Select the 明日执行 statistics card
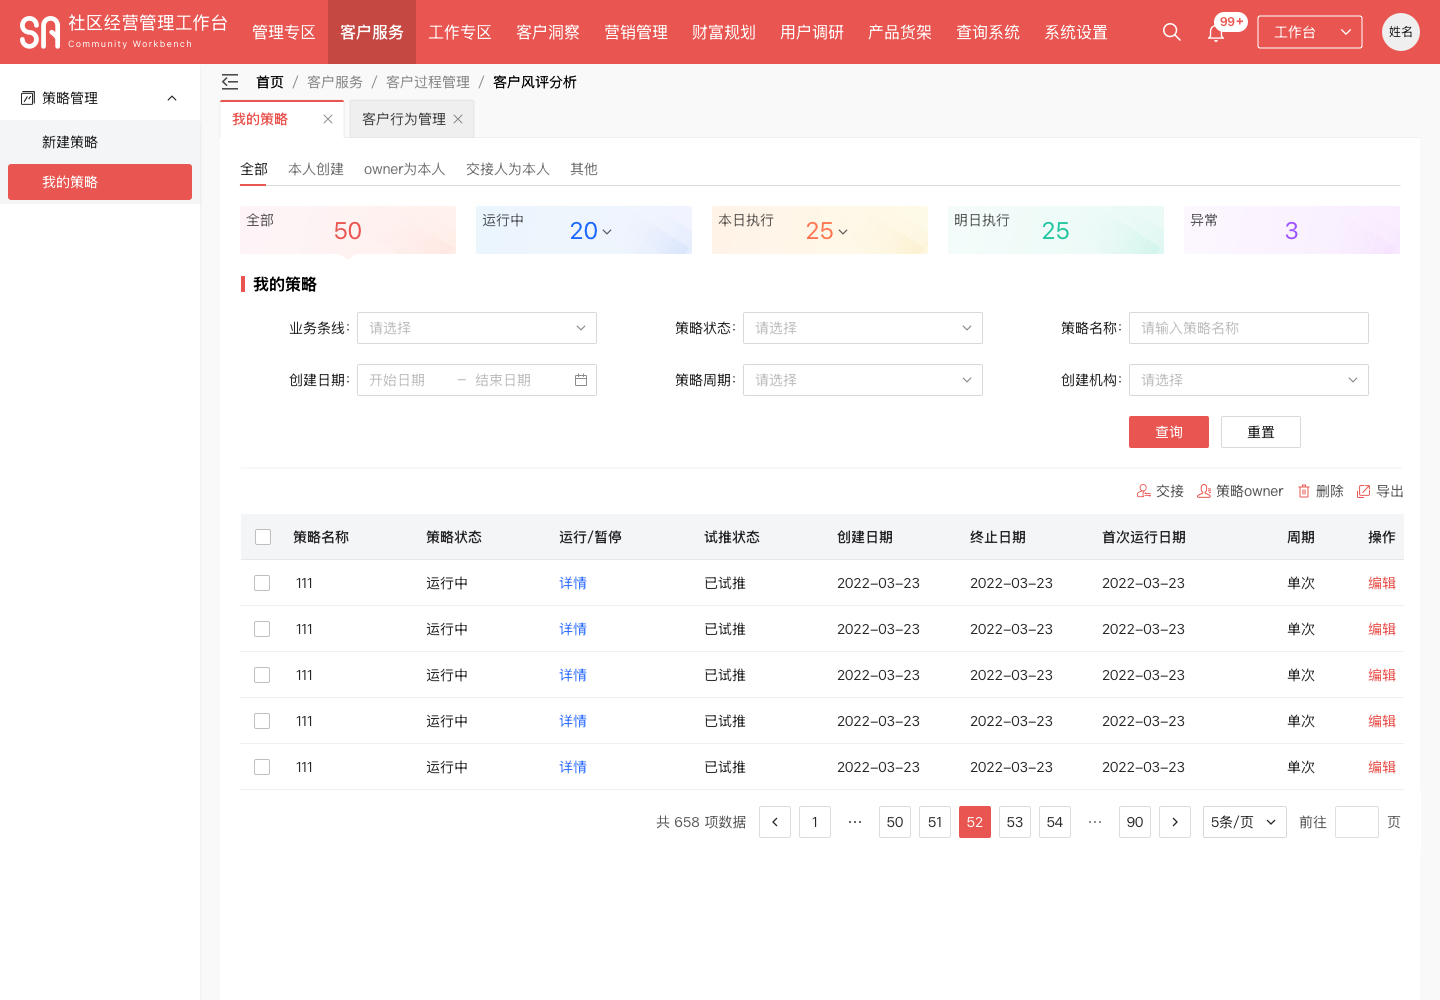1440x1000 pixels. click(1056, 230)
